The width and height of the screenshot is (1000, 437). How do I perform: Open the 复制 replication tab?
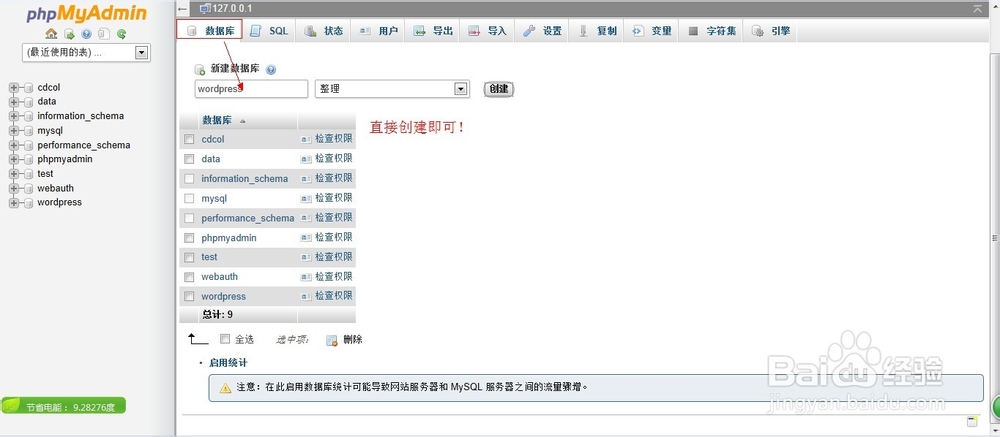pos(597,31)
